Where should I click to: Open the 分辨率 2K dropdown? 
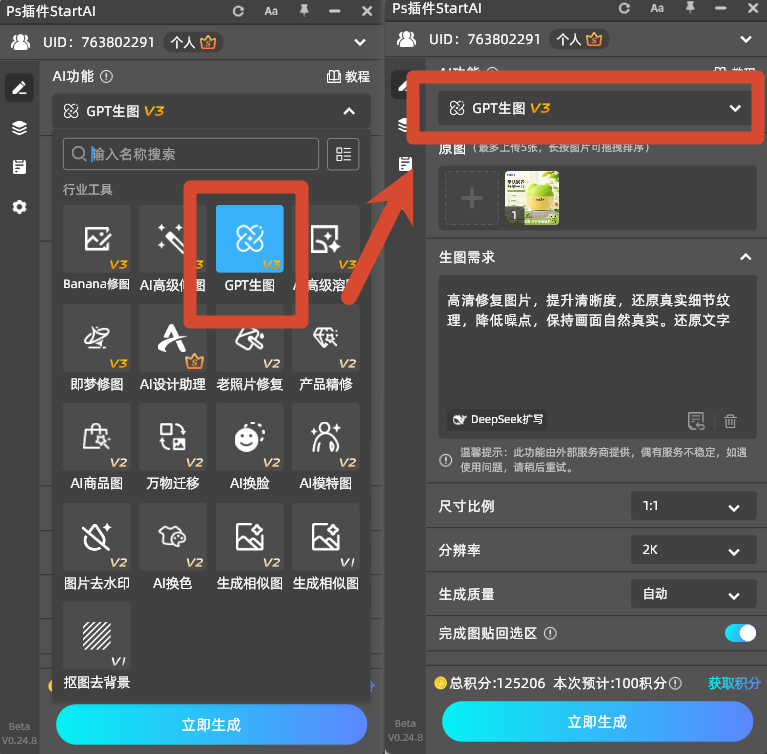(693, 550)
